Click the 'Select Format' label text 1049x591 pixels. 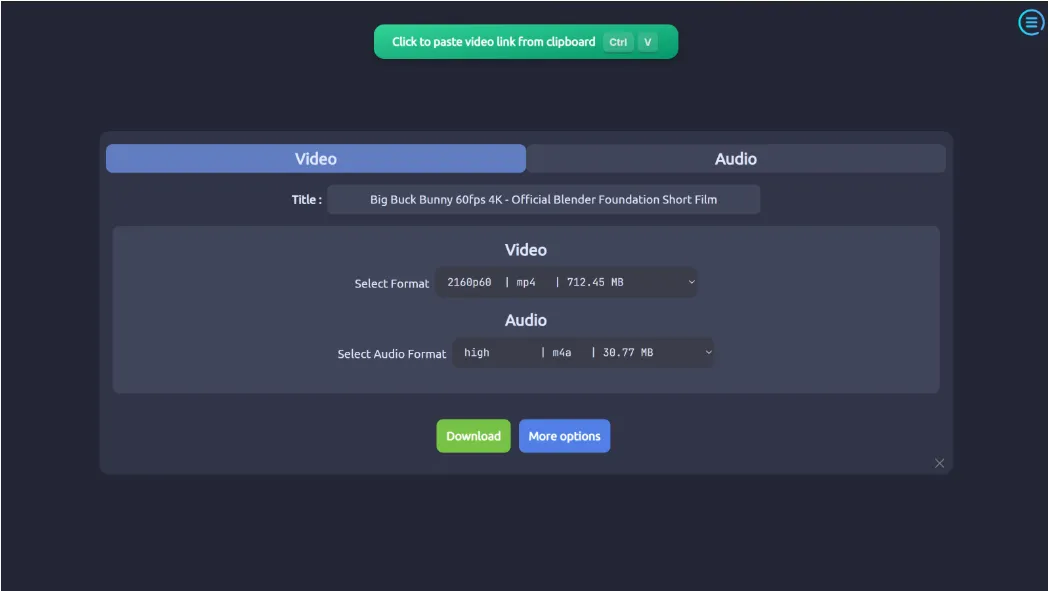click(391, 283)
